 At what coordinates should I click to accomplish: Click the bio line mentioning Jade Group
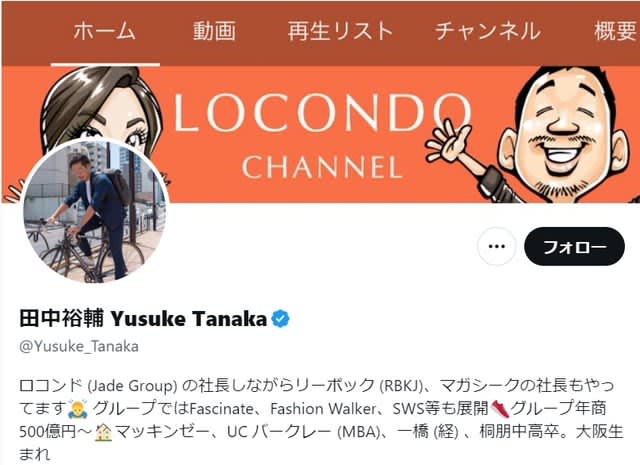pyautogui.click(x=317, y=385)
